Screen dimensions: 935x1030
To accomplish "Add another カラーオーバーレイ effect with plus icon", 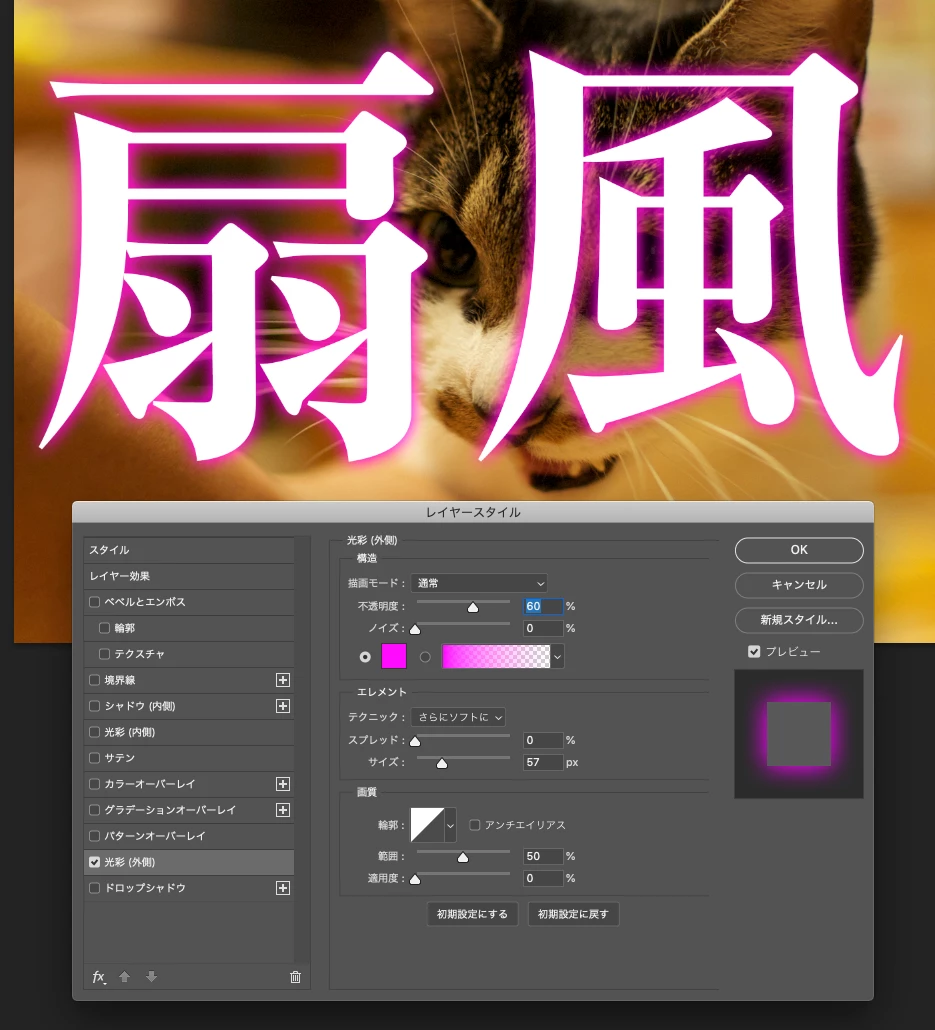I will pos(283,784).
